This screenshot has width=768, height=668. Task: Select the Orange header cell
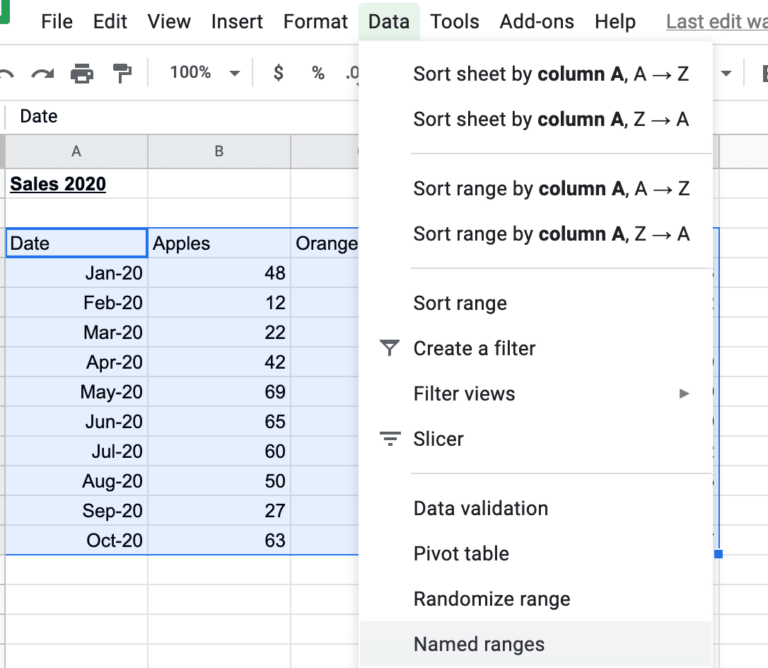[325, 243]
